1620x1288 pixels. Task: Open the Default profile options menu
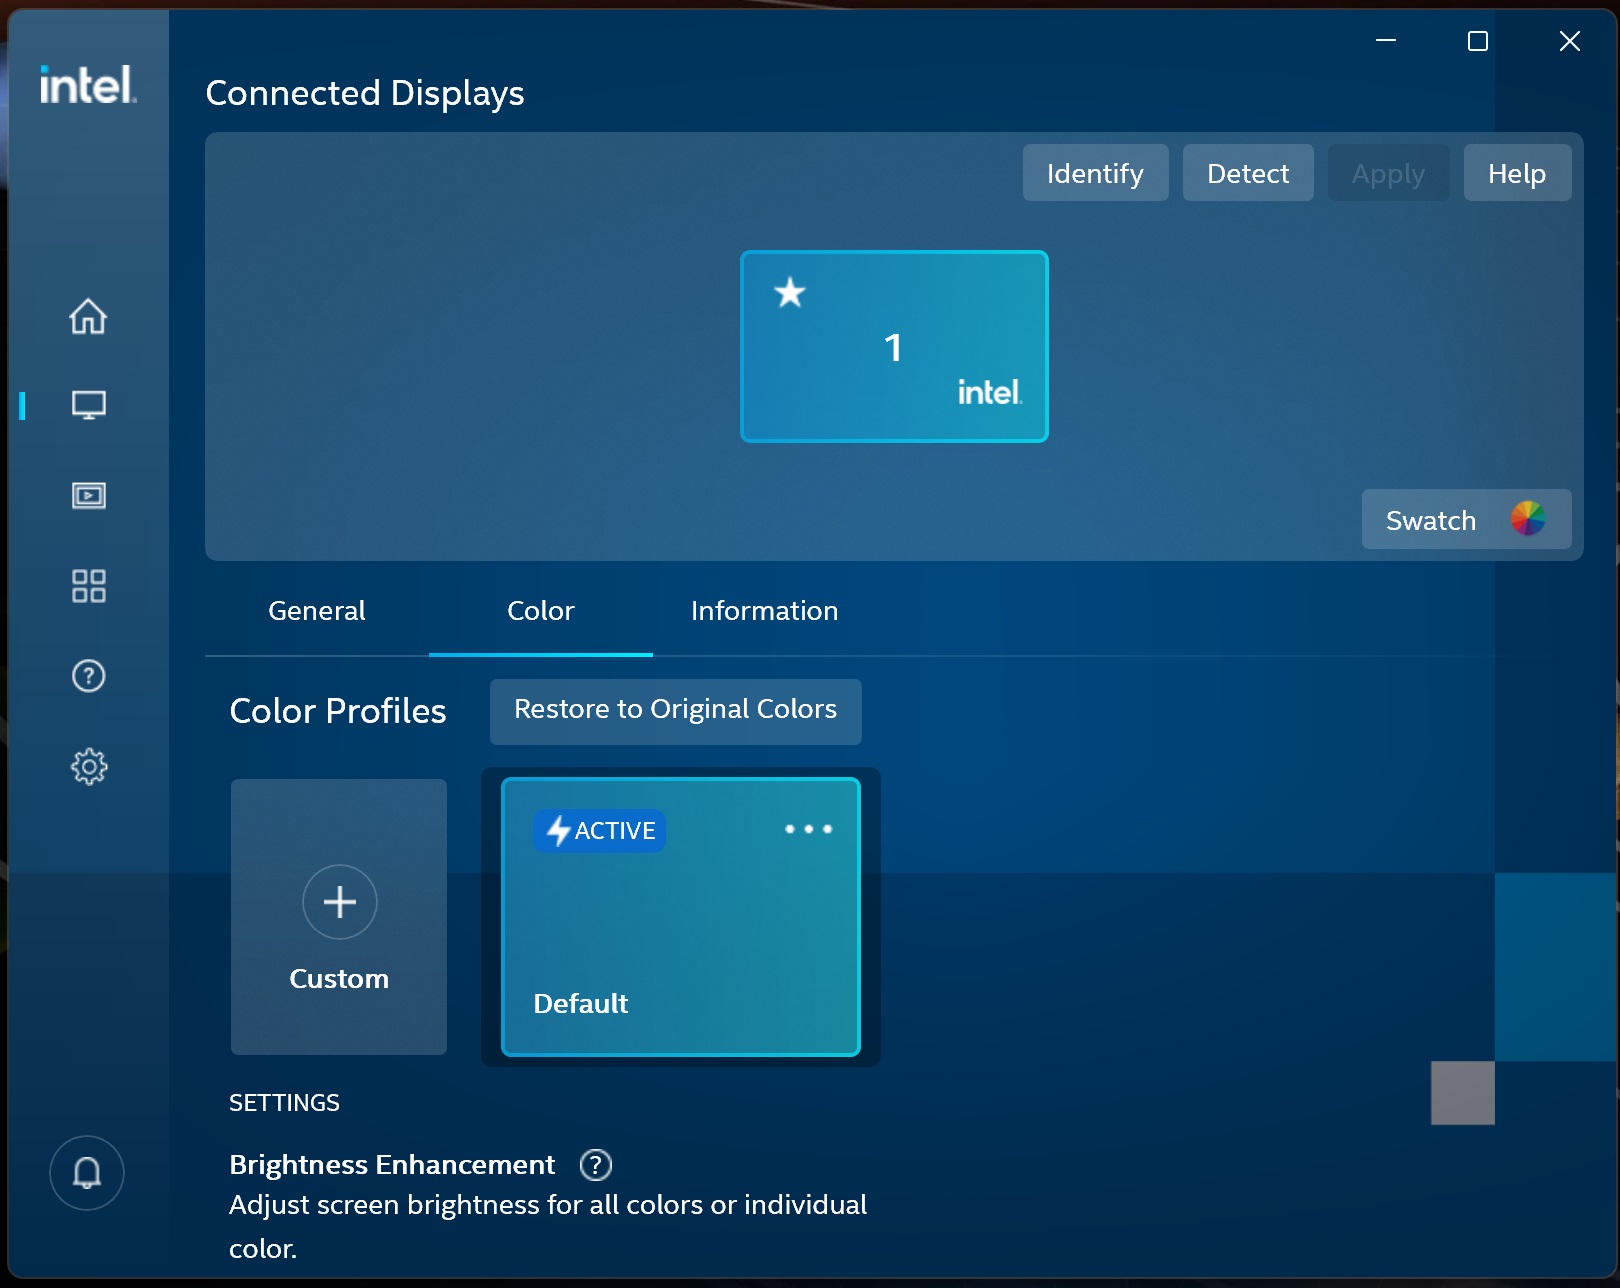tap(809, 829)
